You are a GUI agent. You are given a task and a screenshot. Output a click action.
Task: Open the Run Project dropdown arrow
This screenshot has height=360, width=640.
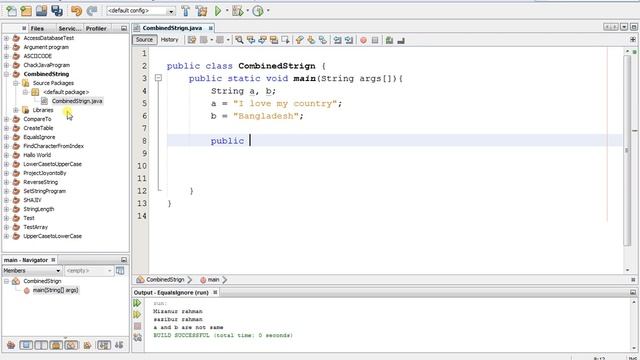227,11
